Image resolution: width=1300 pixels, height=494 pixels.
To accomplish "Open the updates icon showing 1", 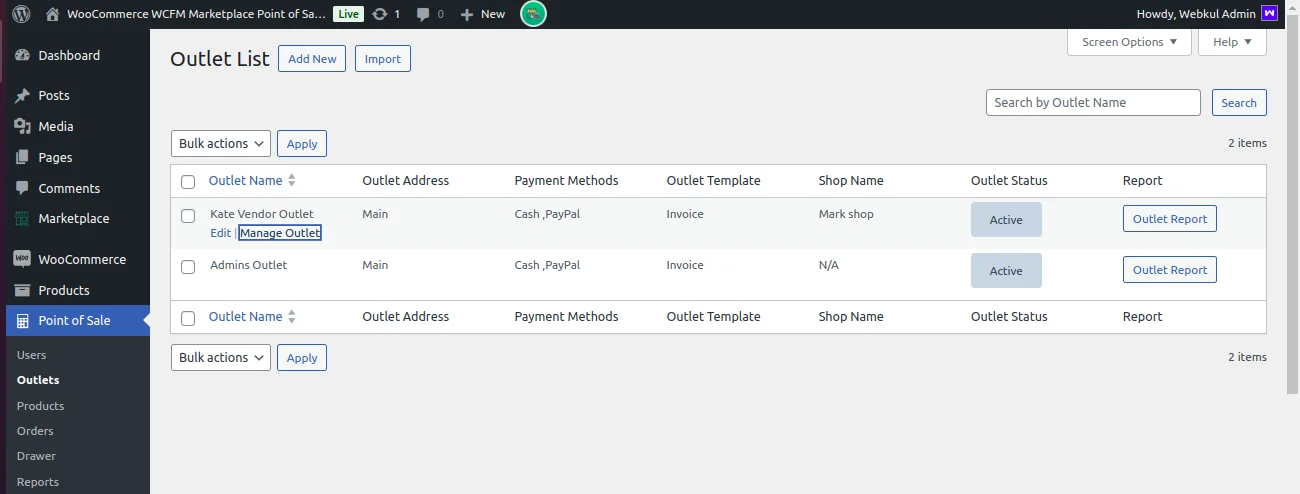I will [x=379, y=14].
